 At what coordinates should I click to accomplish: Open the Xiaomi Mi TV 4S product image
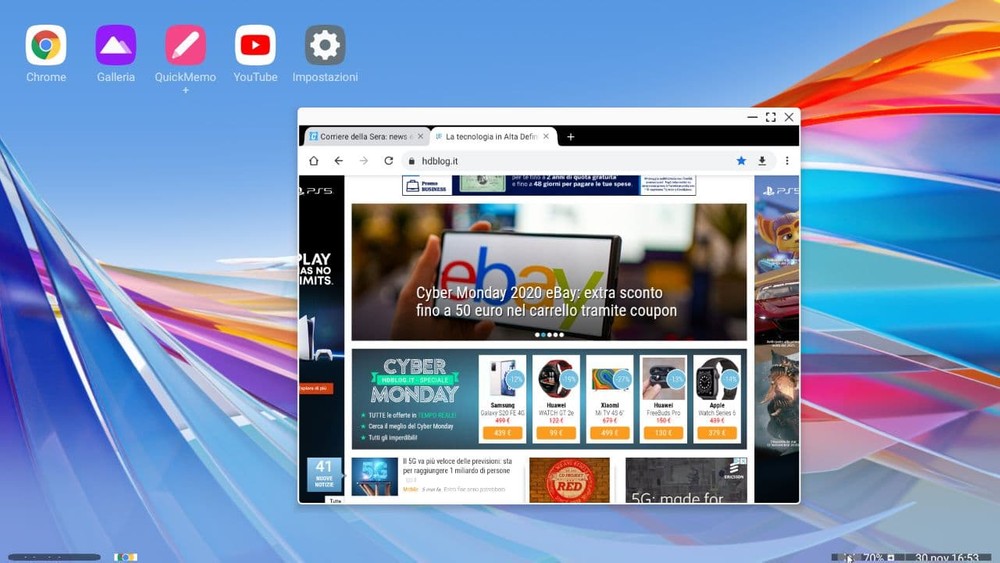610,379
